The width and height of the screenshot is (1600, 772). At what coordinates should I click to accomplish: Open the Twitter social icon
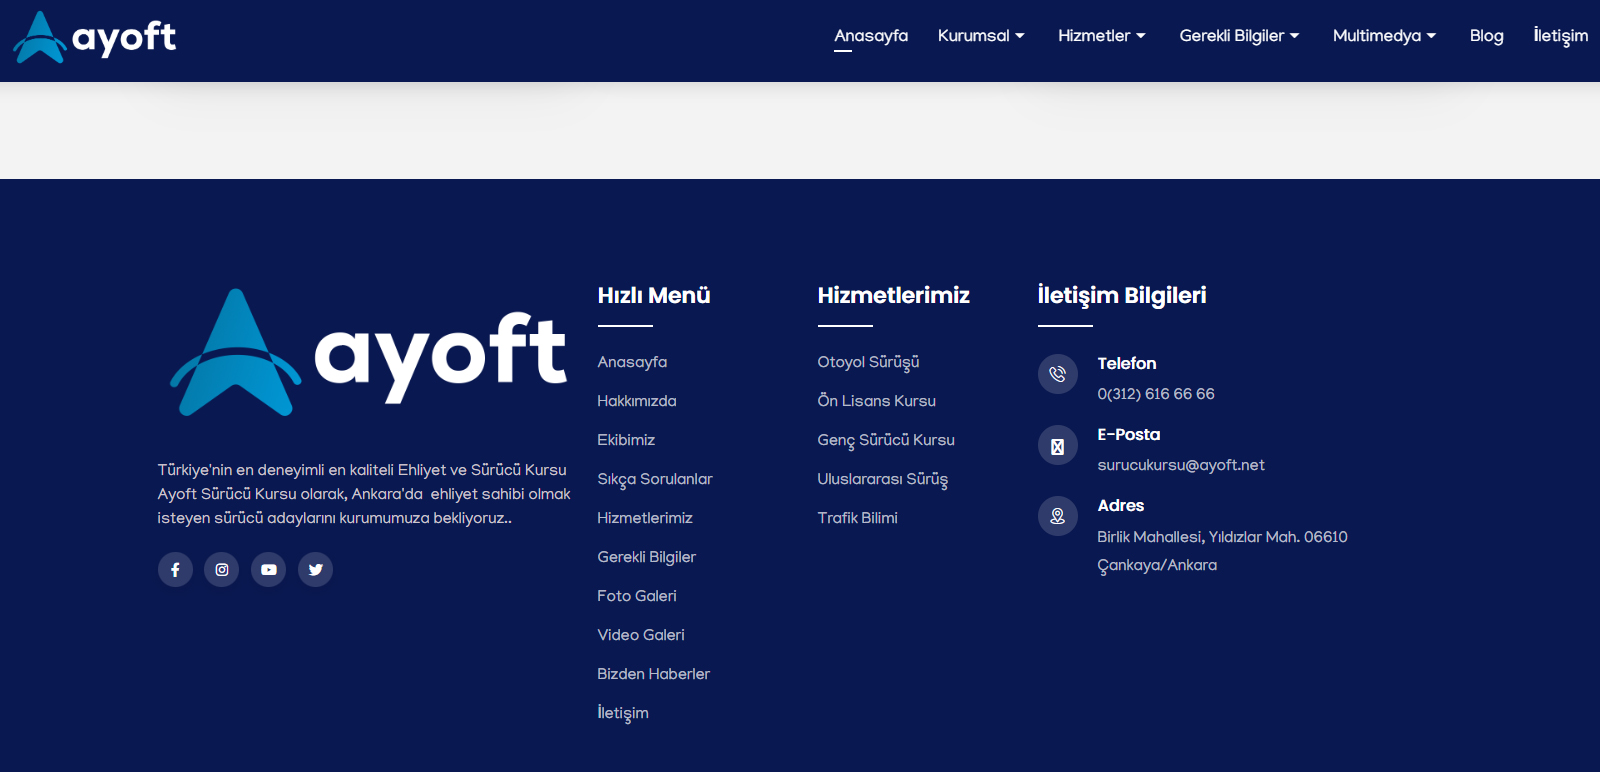coord(315,570)
